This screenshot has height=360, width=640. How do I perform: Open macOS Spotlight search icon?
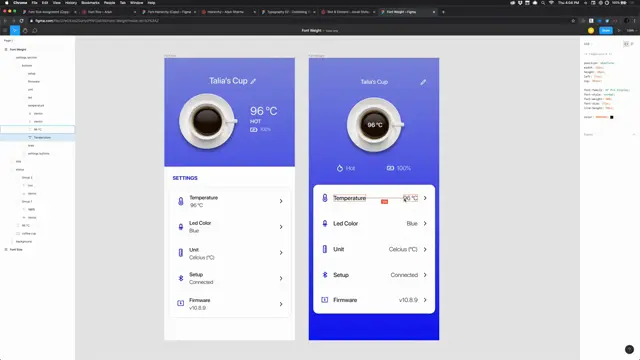[543, 2]
